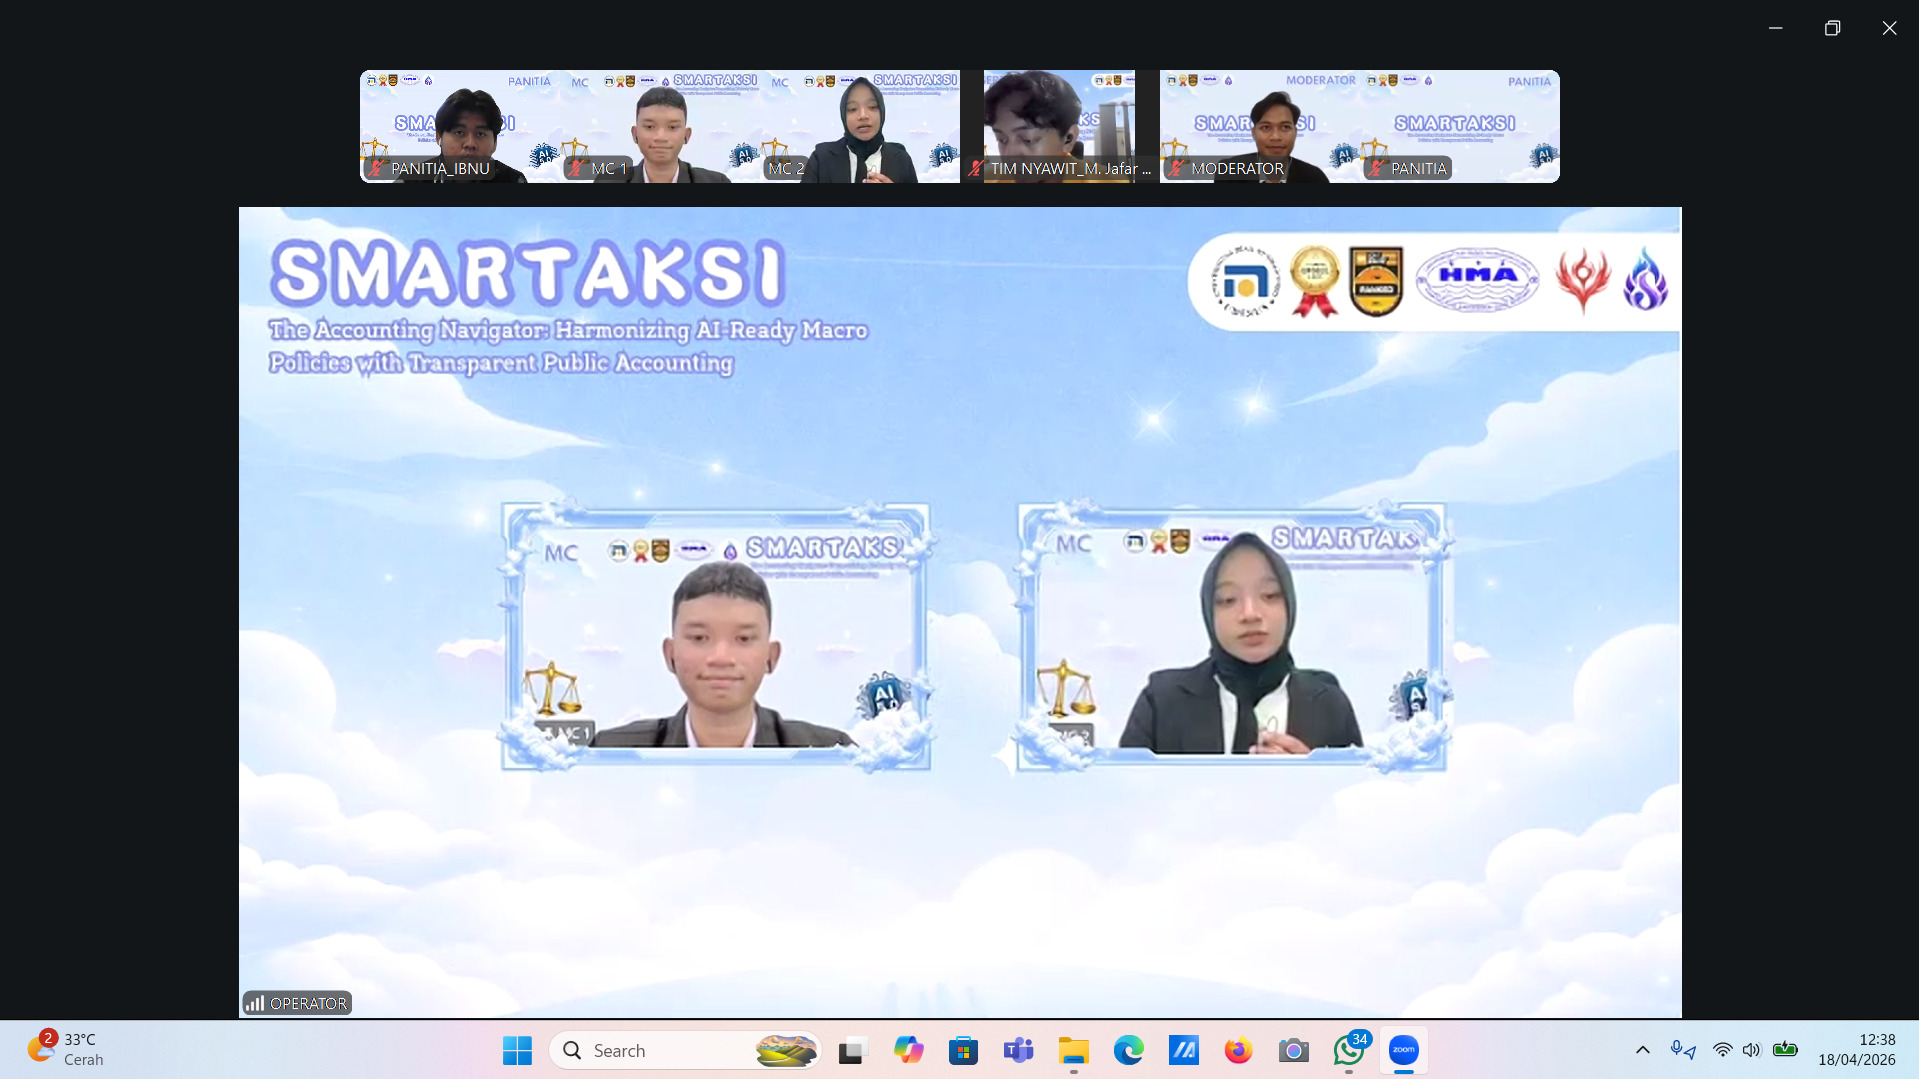Open Wi-Fi quick settings panel
This screenshot has height=1079, width=1919.
coord(1722,1050)
